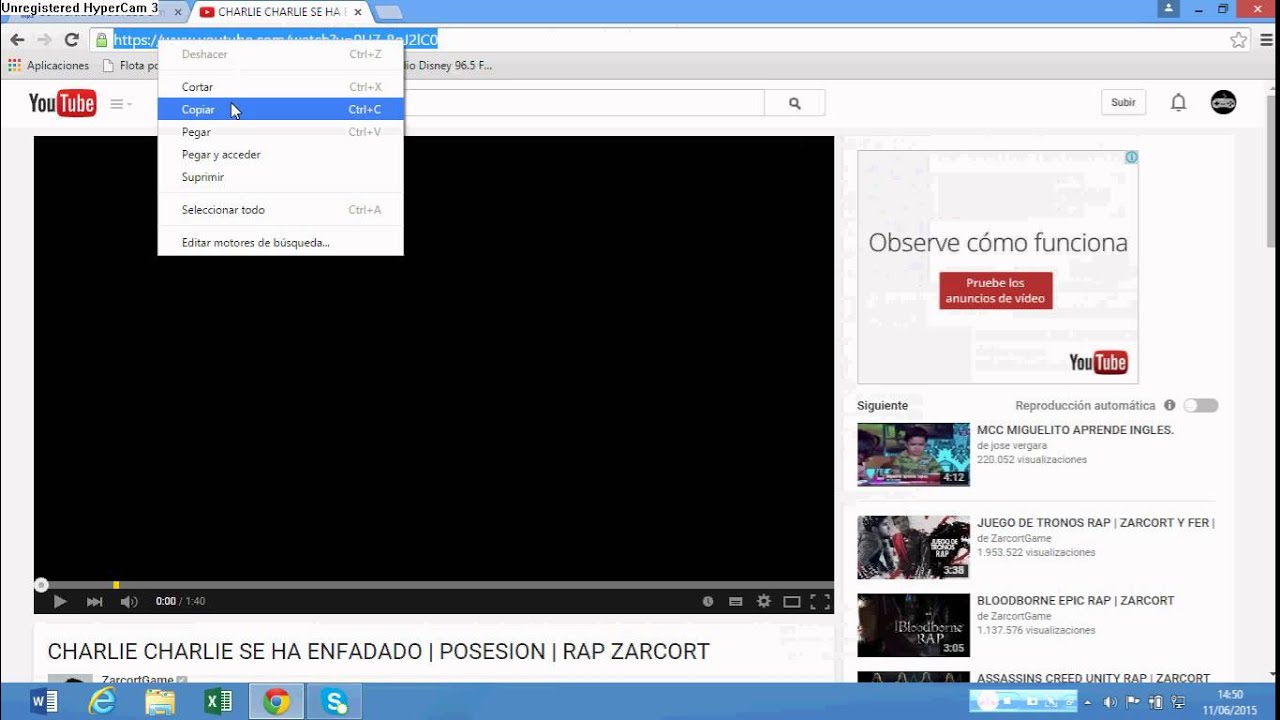Select Pegar in context menu
Screen dimensions: 1280x720
281,132
